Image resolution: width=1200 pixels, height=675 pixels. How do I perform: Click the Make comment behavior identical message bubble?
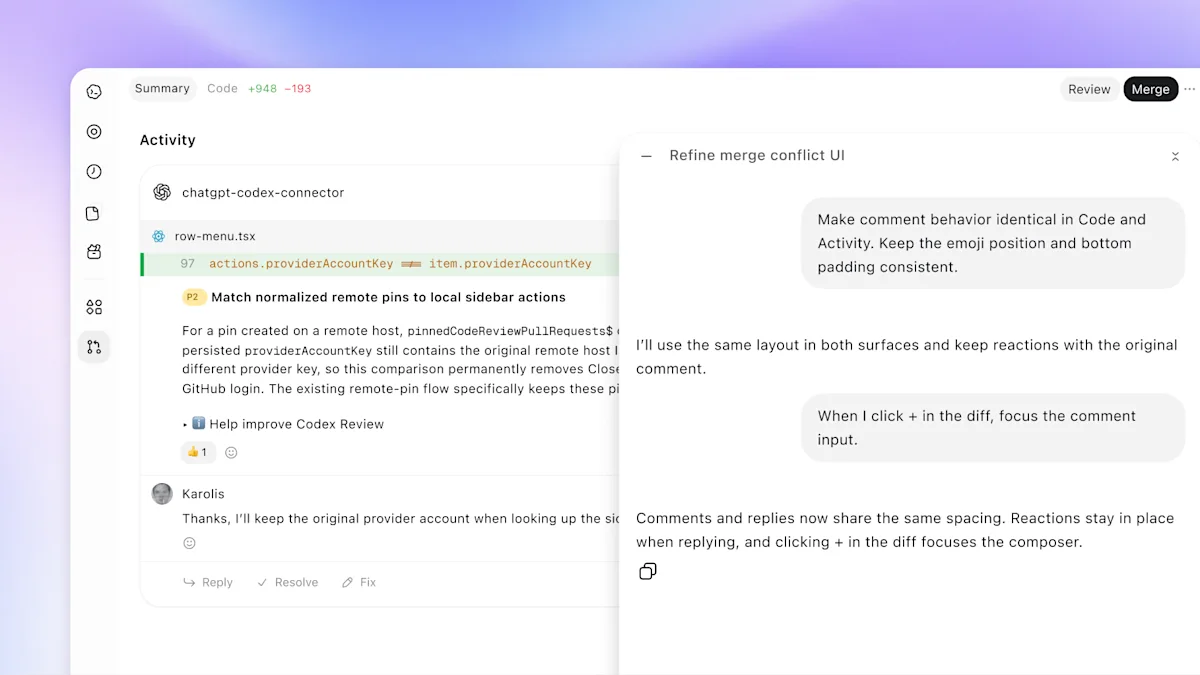pyautogui.click(x=993, y=243)
